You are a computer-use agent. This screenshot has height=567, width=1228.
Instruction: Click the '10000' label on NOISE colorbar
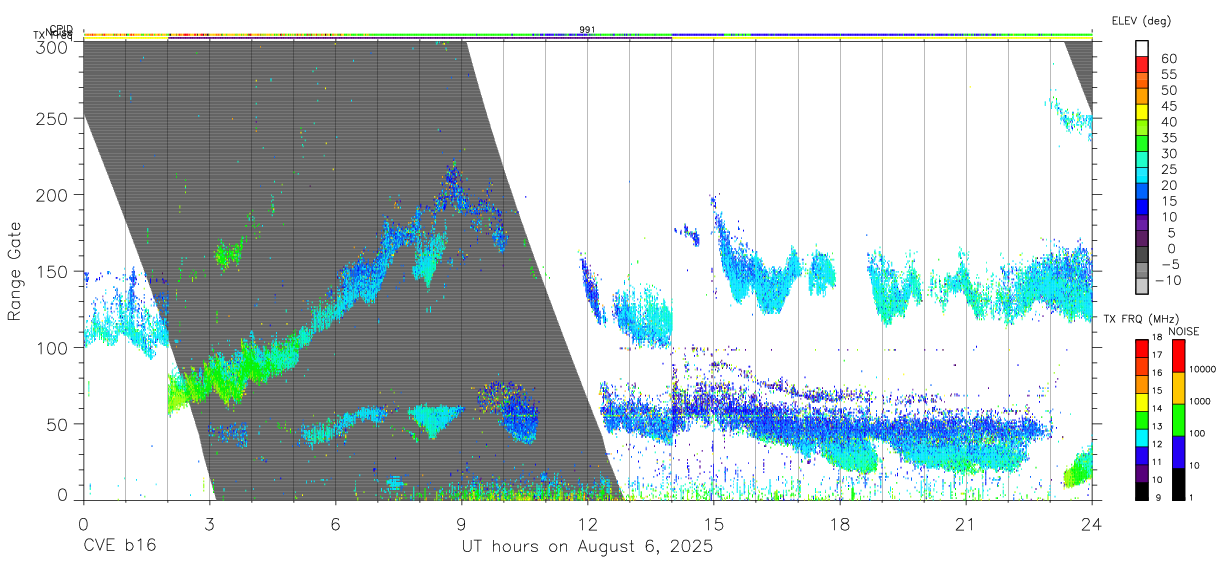coord(1201,370)
